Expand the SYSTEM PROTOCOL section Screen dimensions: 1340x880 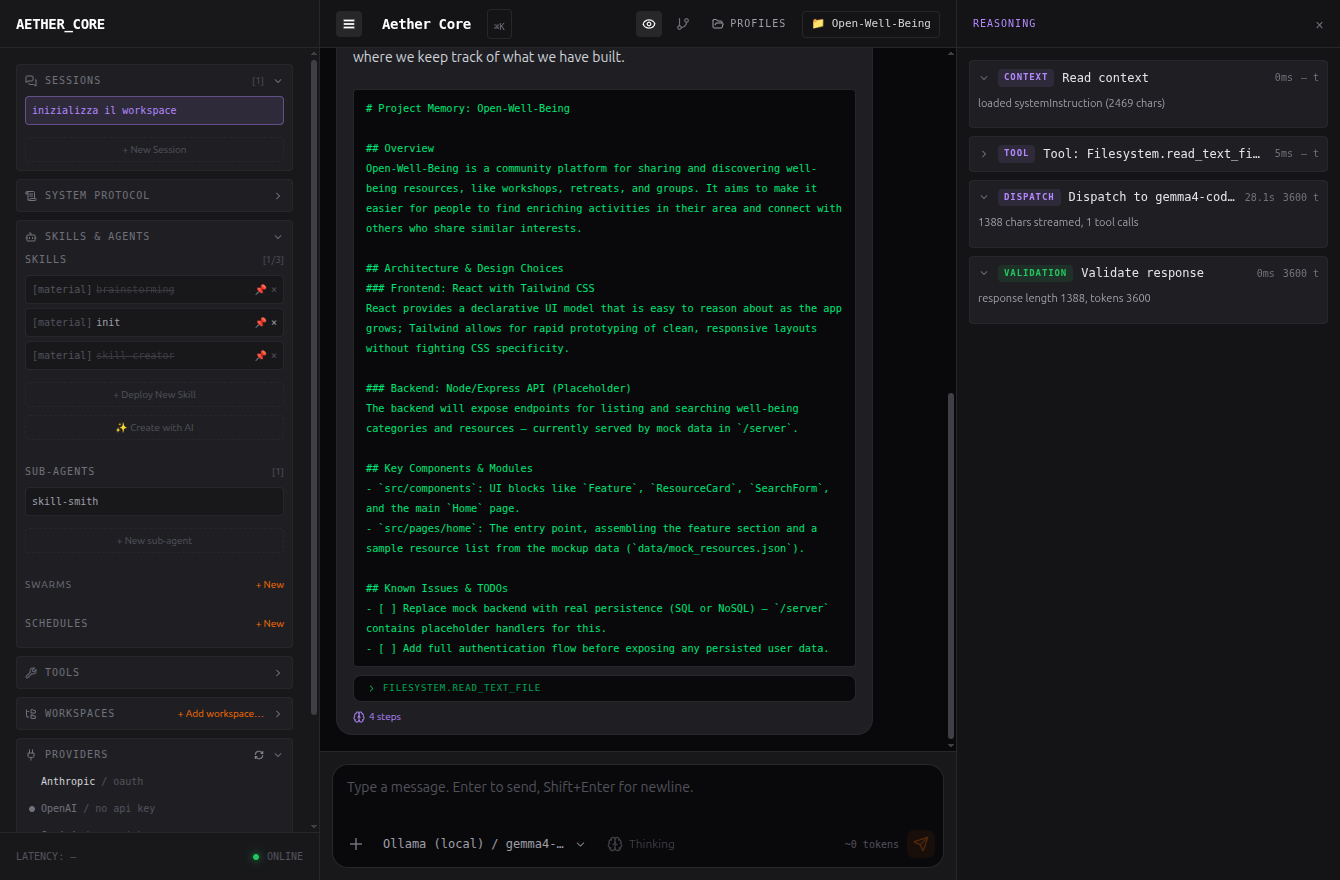pos(278,195)
